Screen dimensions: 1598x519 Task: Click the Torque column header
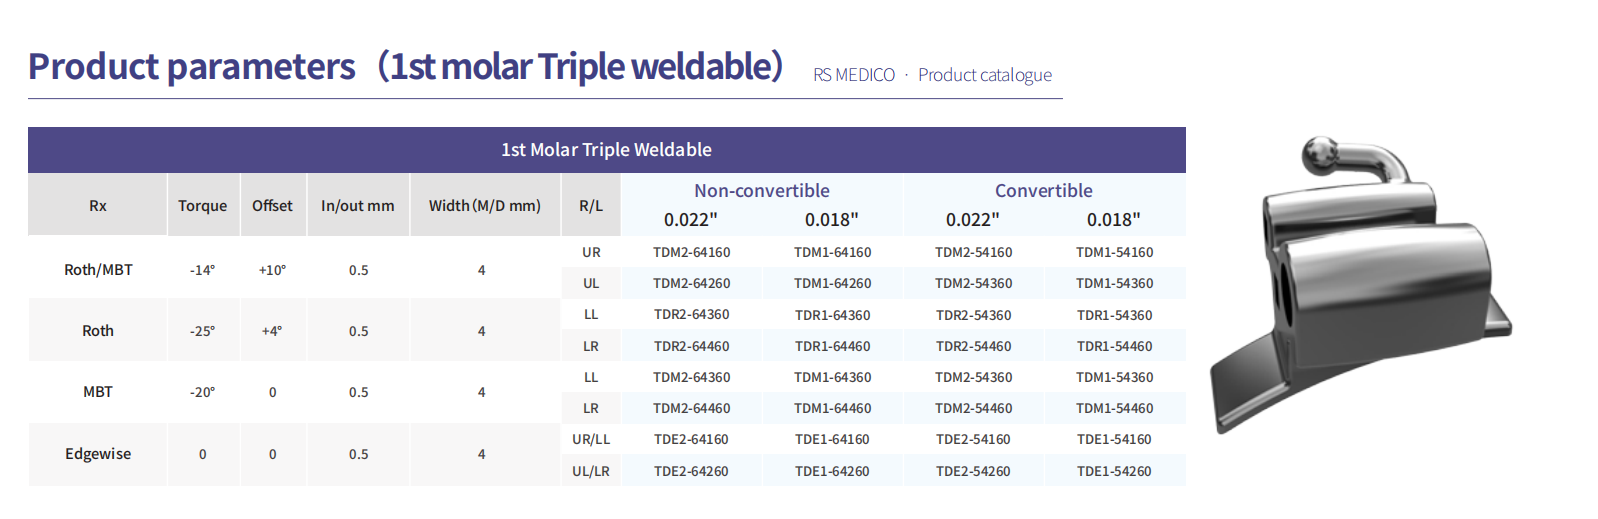[x=203, y=205]
